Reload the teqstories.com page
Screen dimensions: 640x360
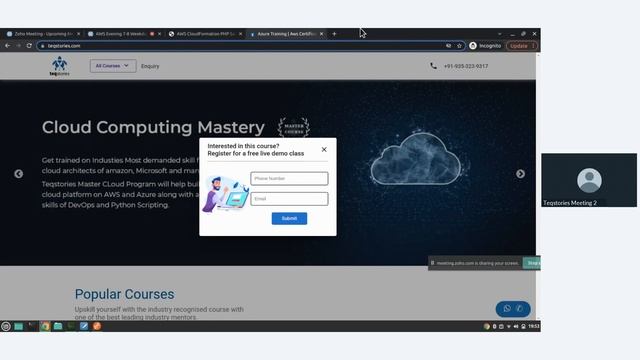[x=29, y=46]
